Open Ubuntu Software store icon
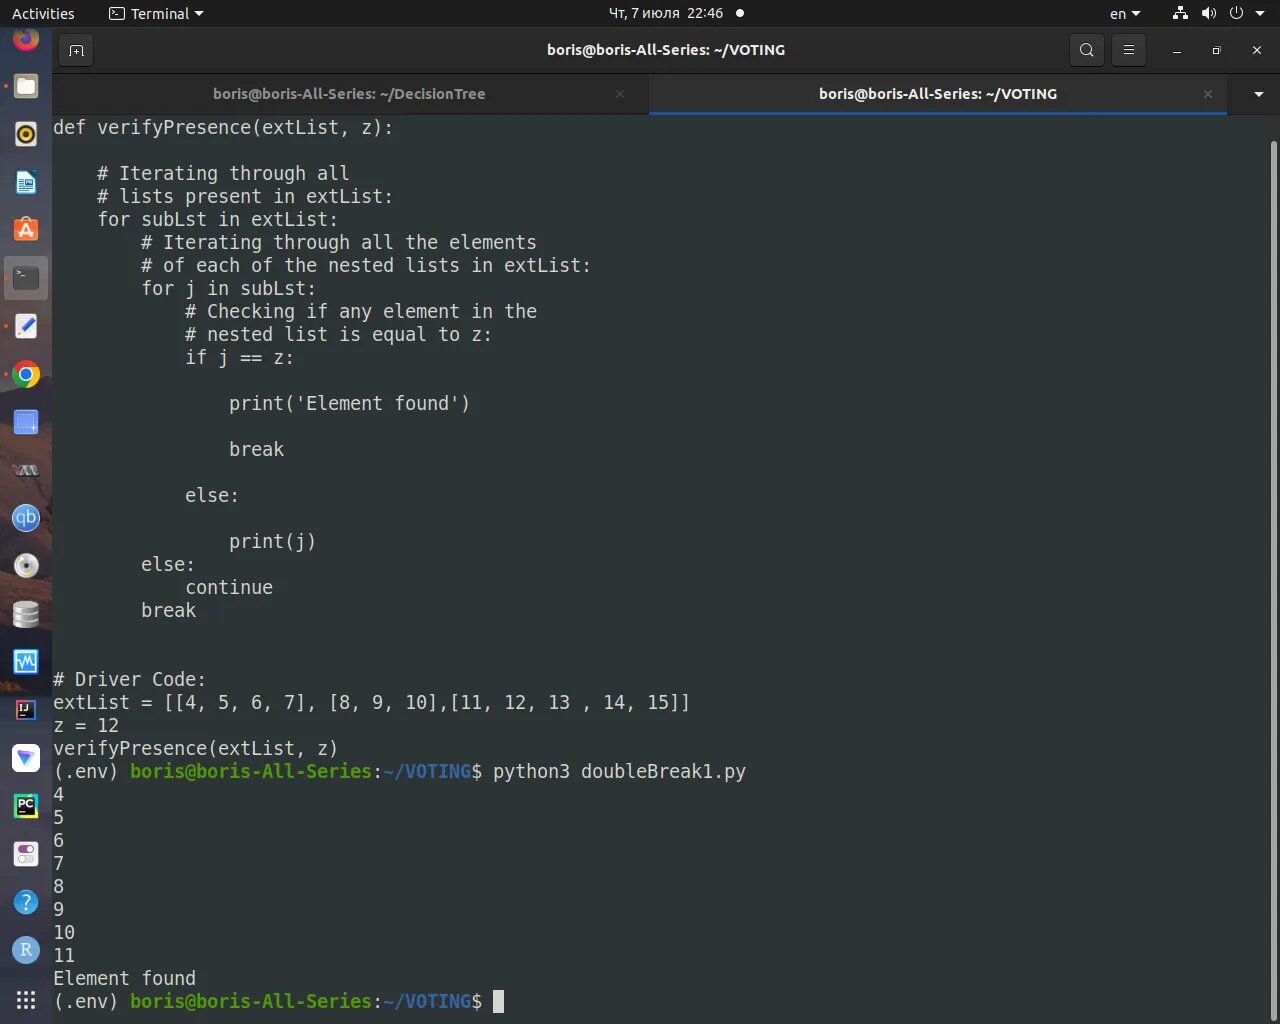The image size is (1280, 1024). pyautogui.click(x=26, y=230)
